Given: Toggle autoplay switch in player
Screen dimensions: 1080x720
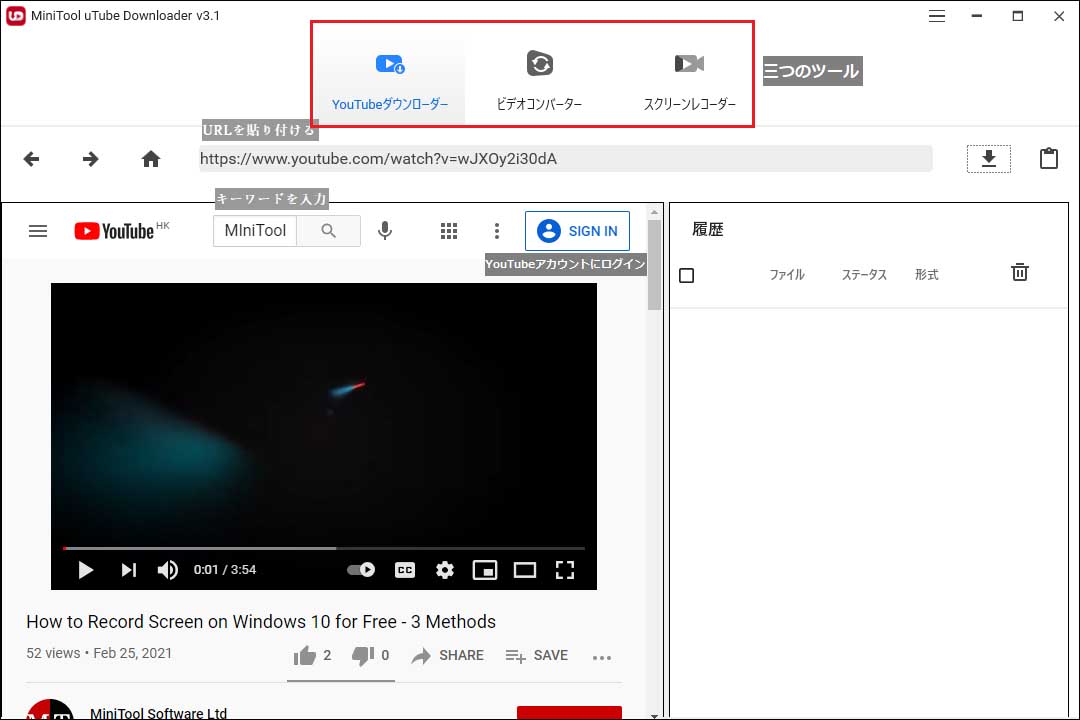Looking at the screenshot, I should click(x=361, y=570).
